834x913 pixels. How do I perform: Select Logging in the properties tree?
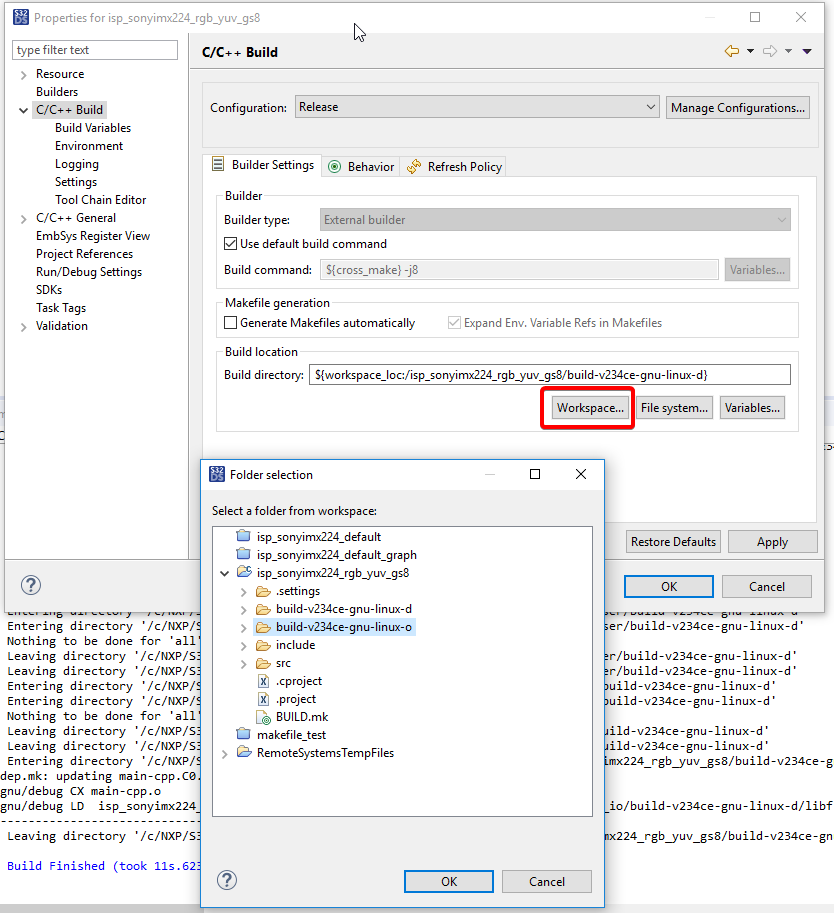click(x=76, y=164)
